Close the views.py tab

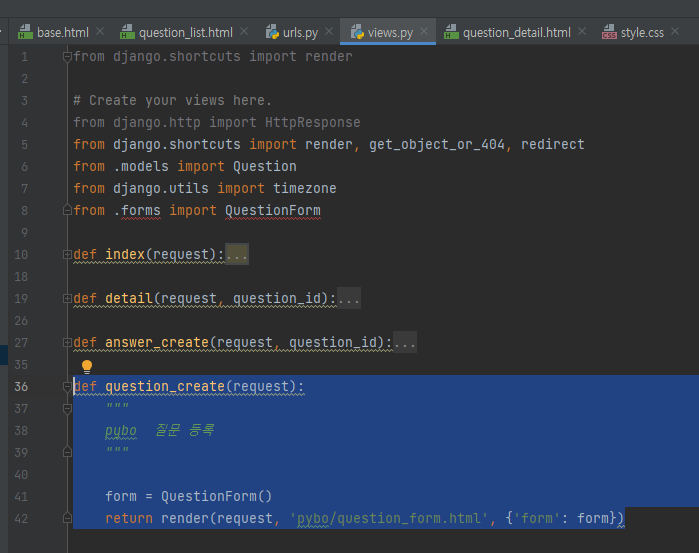[x=424, y=32]
